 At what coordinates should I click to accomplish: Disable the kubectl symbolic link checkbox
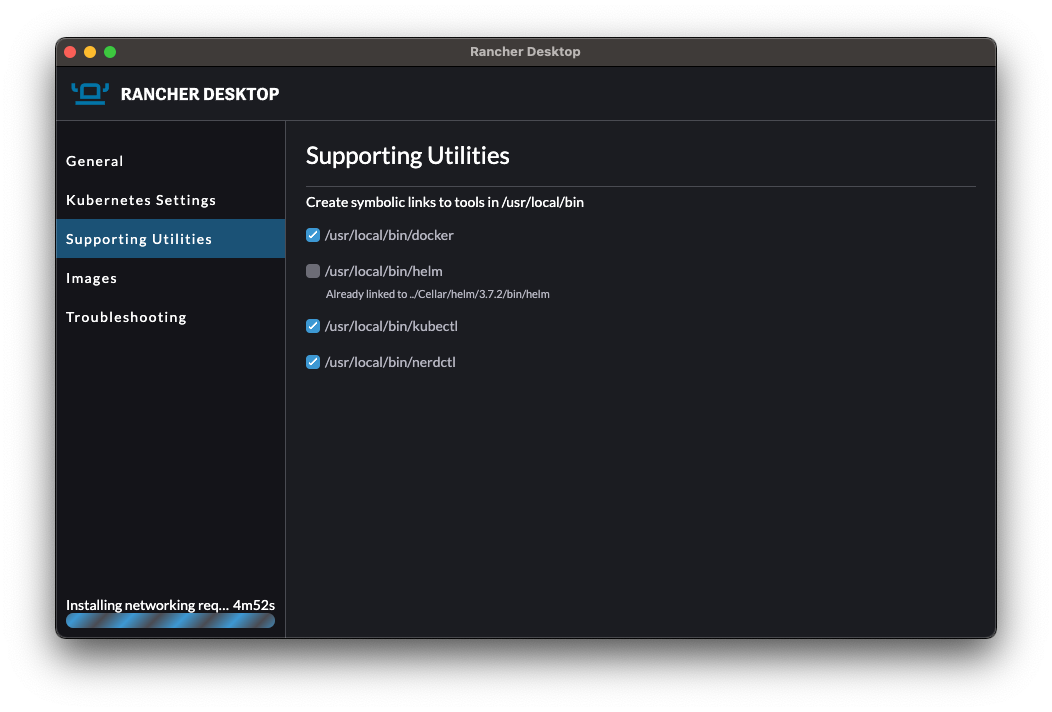[x=313, y=326]
